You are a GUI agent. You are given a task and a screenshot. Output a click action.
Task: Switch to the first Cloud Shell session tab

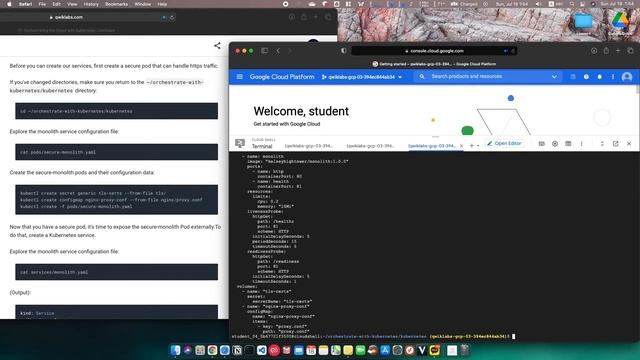coord(309,146)
